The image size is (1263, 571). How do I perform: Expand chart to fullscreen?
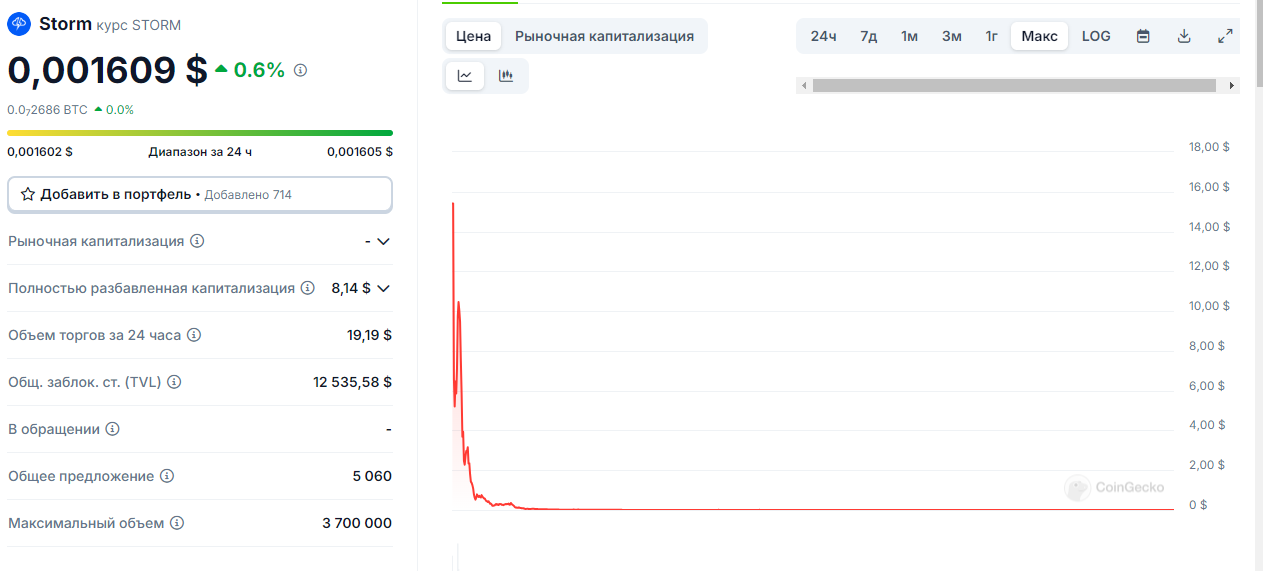pyautogui.click(x=1225, y=36)
